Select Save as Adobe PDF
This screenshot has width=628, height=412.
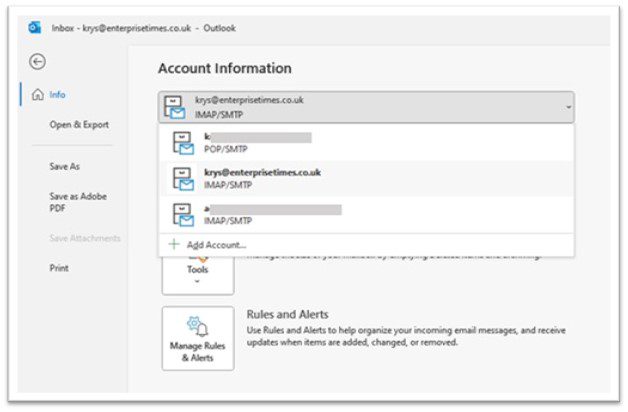pyautogui.click(x=78, y=202)
